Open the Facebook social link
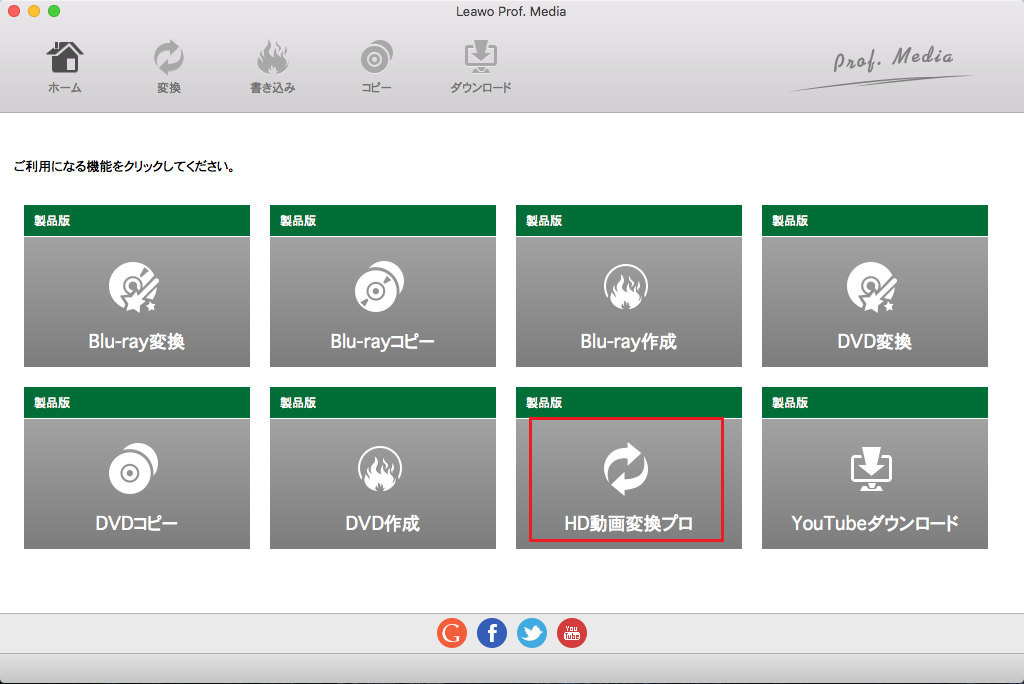 (x=492, y=633)
